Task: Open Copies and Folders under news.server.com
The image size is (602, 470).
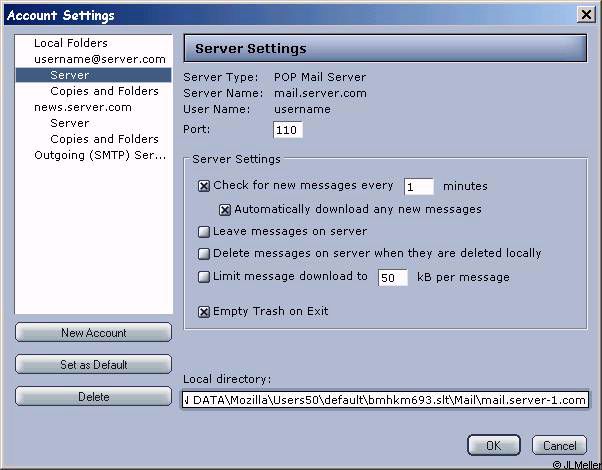Action: (x=104, y=139)
